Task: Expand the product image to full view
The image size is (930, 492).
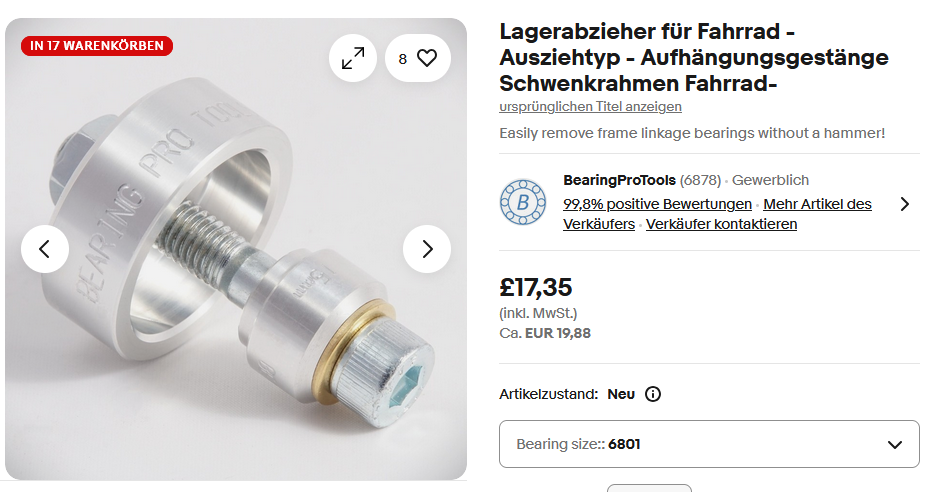Action: click(353, 58)
